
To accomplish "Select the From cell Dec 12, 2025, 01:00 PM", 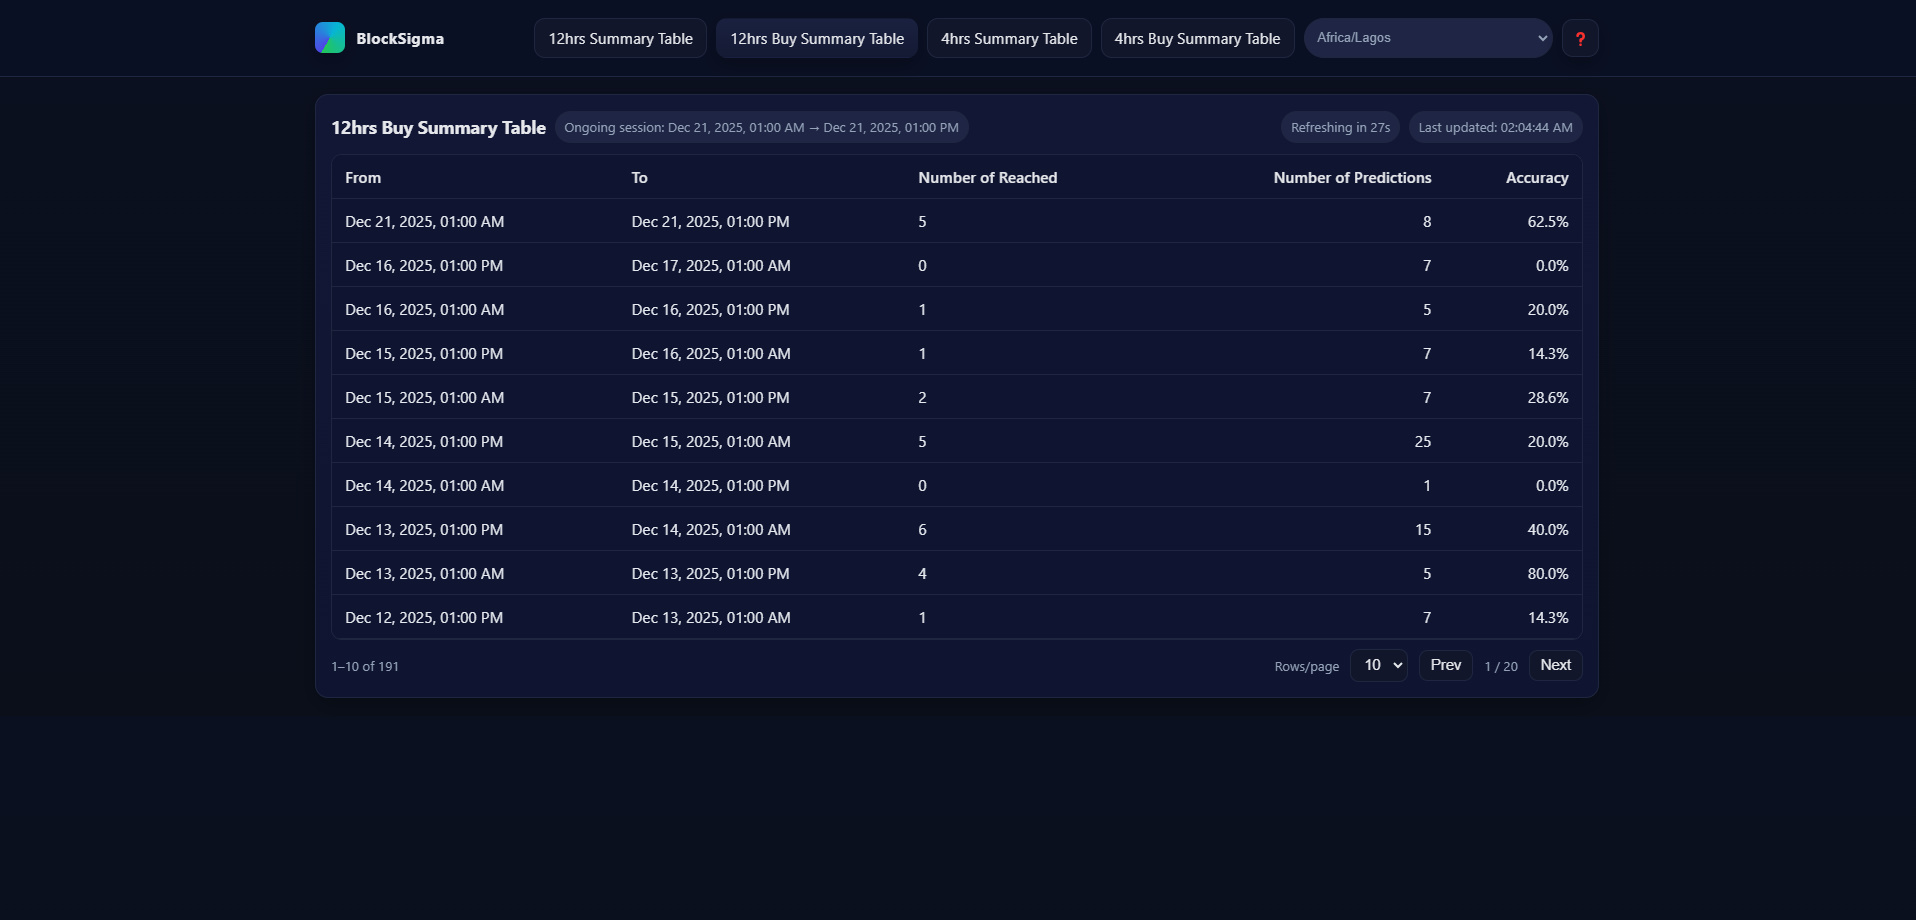I will (x=424, y=617).
